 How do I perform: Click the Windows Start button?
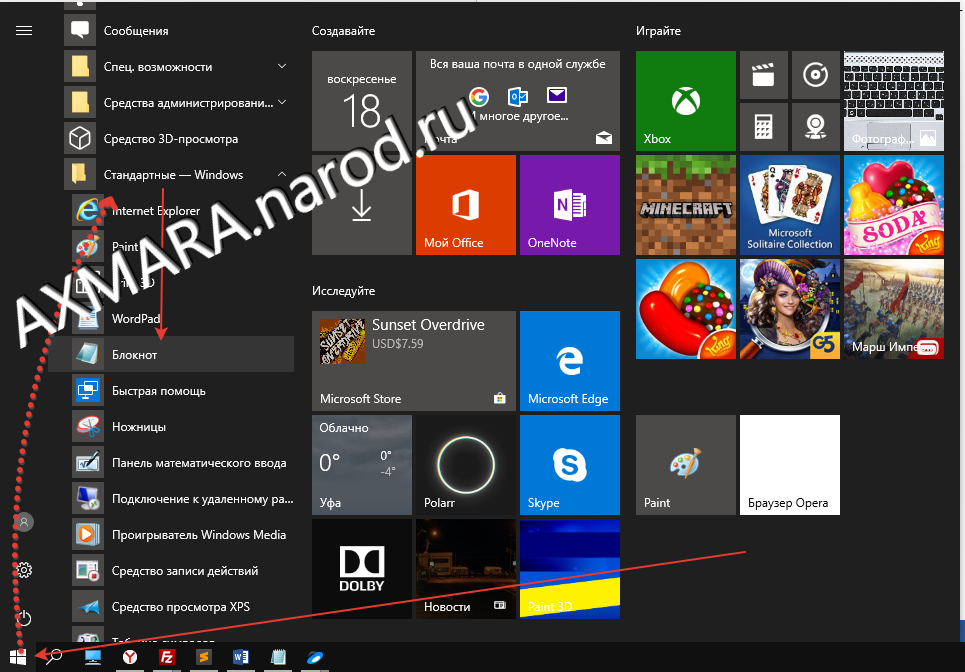click(18, 657)
